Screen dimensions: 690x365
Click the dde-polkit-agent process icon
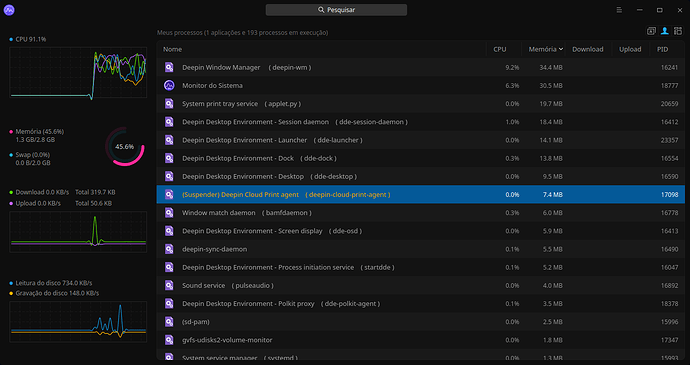tap(169, 303)
